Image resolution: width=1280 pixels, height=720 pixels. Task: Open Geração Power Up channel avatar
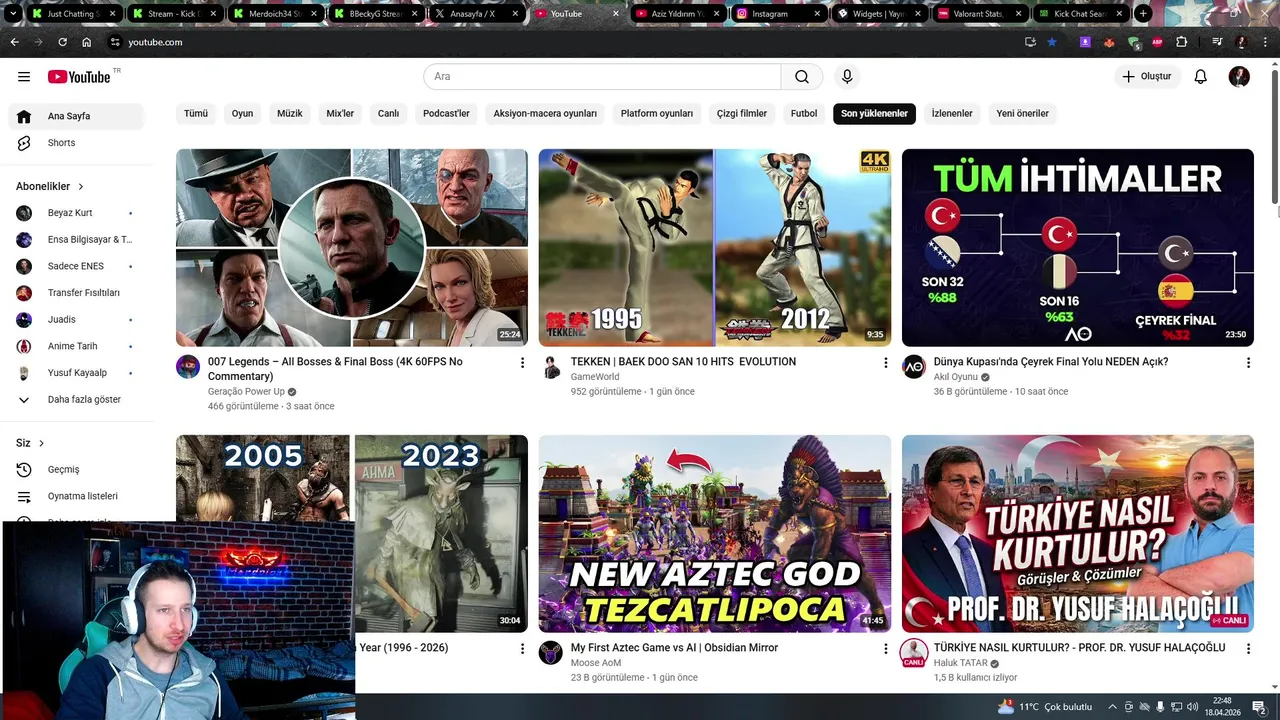point(188,367)
